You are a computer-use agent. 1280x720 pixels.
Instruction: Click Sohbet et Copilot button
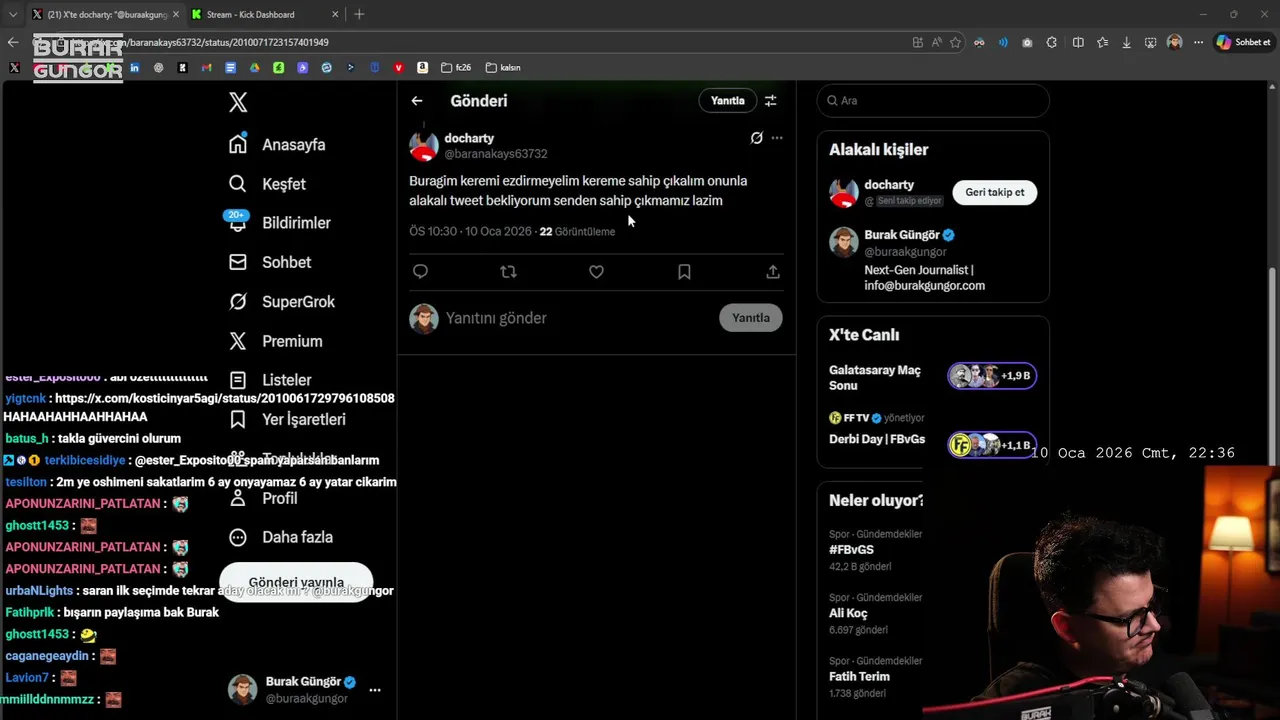point(1244,42)
